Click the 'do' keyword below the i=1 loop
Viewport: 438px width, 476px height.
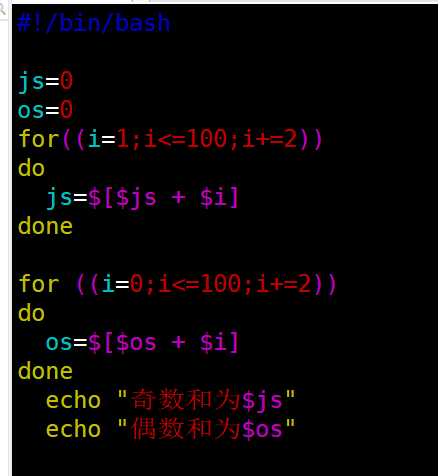click(x=31, y=168)
